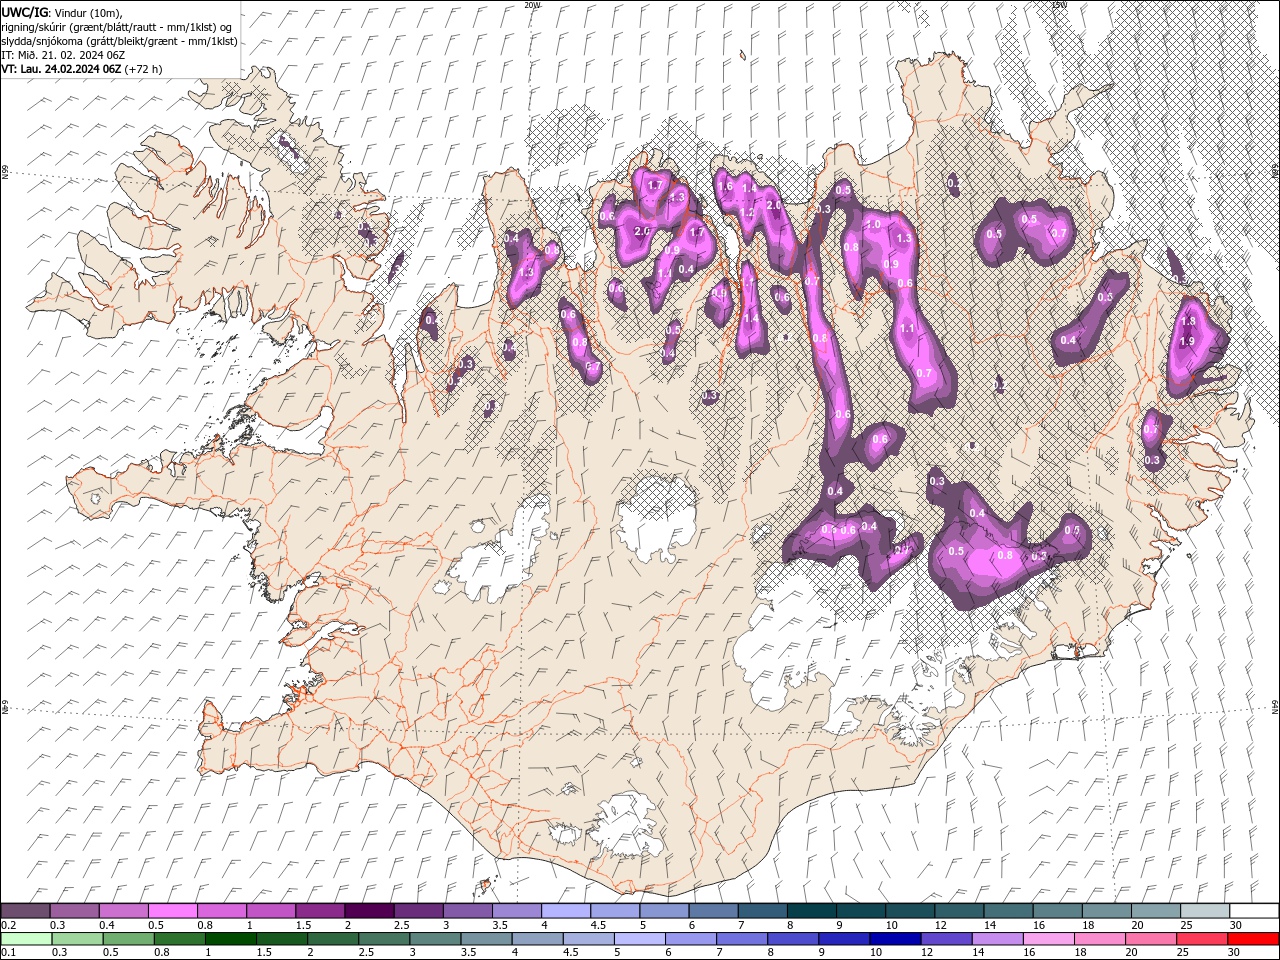Click the 1.6 snowfall value on the map
The width and height of the screenshot is (1280, 960).
(726, 186)
